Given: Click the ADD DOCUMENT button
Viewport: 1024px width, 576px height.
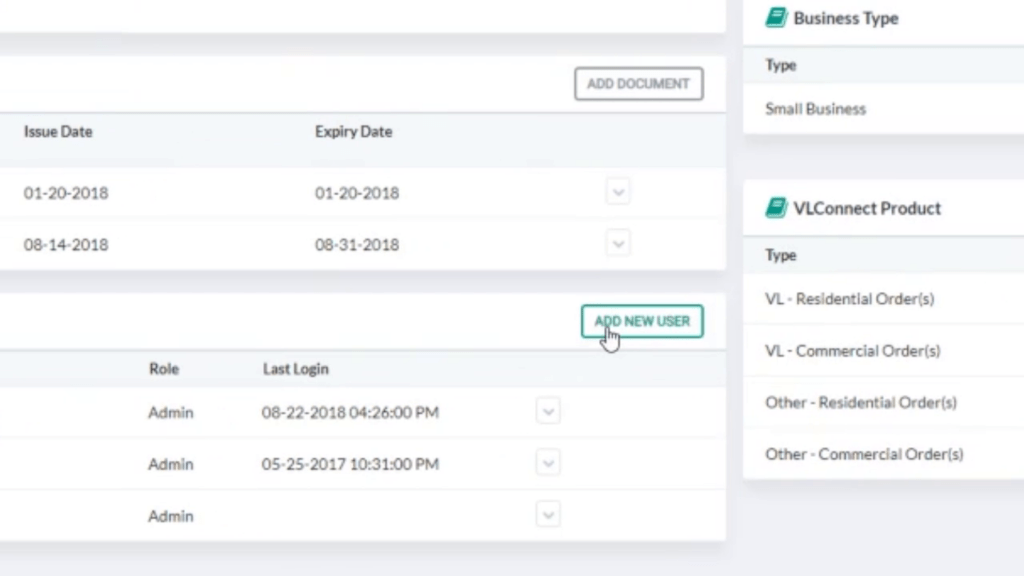Looking at the screenshot, I should [639, 84].
